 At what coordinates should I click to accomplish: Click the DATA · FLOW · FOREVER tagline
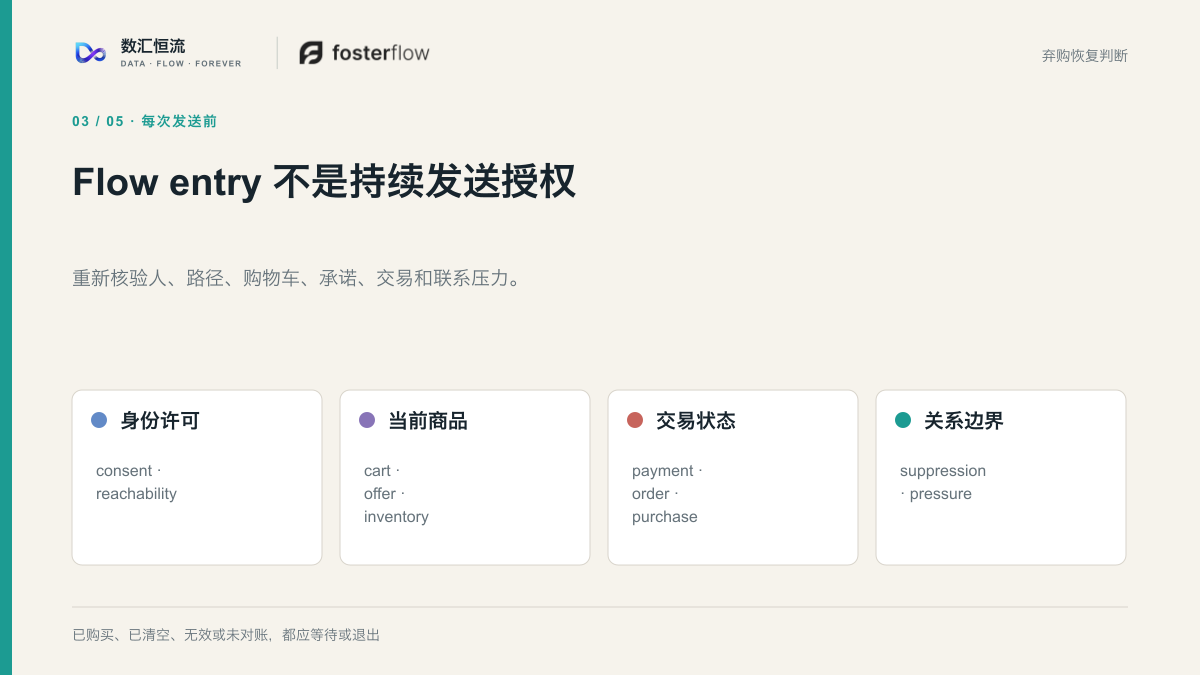click(181, 64)
